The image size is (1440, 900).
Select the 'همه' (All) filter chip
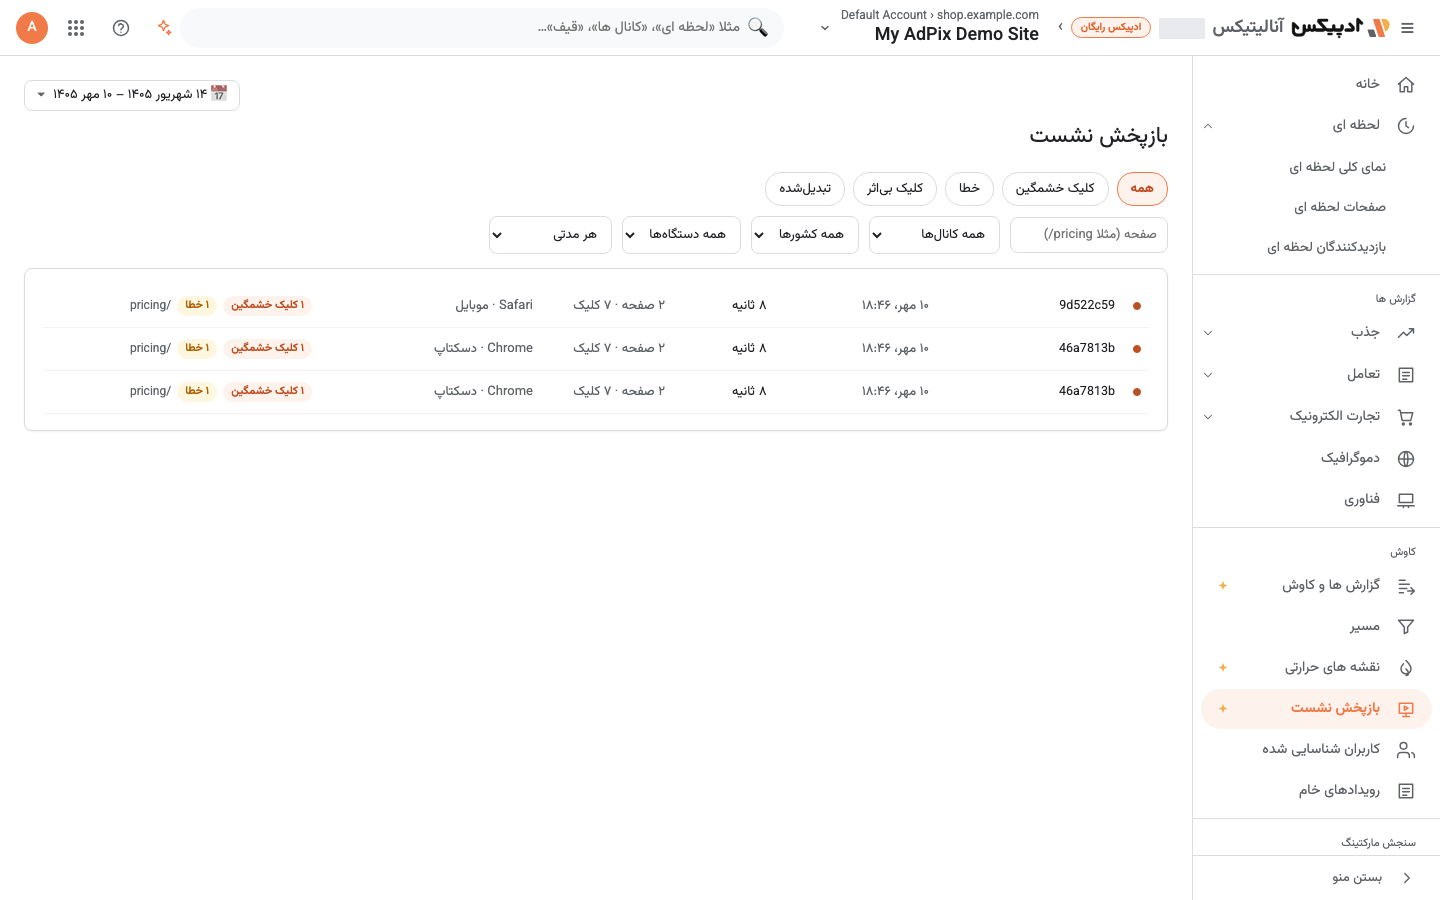pos(1142,189)
